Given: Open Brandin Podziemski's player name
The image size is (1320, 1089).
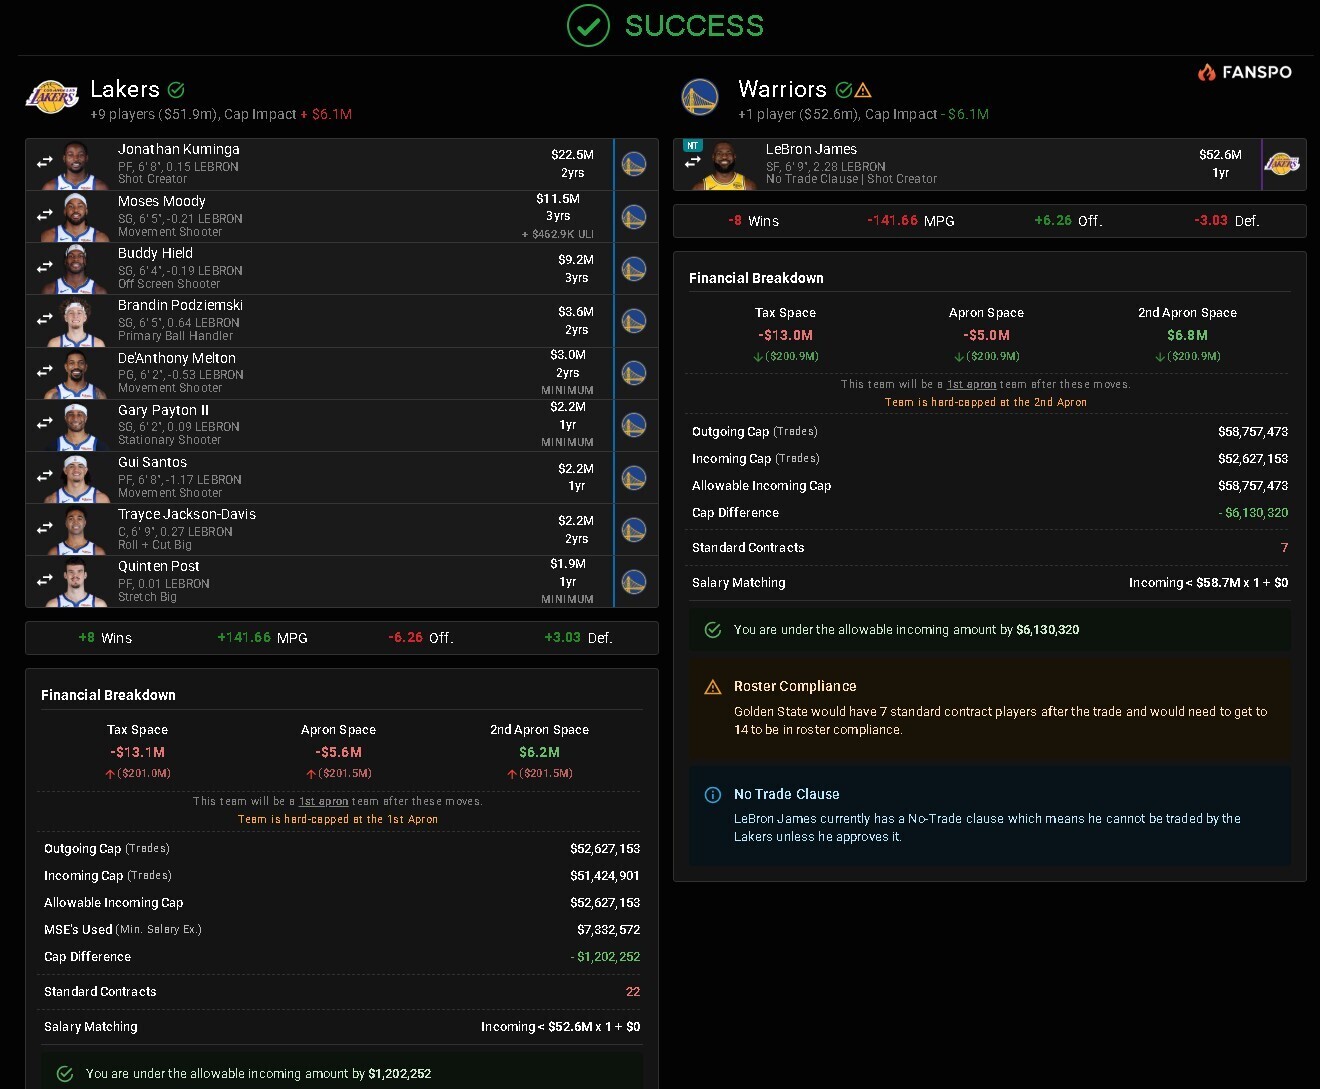Looking at the screenshot, I should tap(180, 305).
